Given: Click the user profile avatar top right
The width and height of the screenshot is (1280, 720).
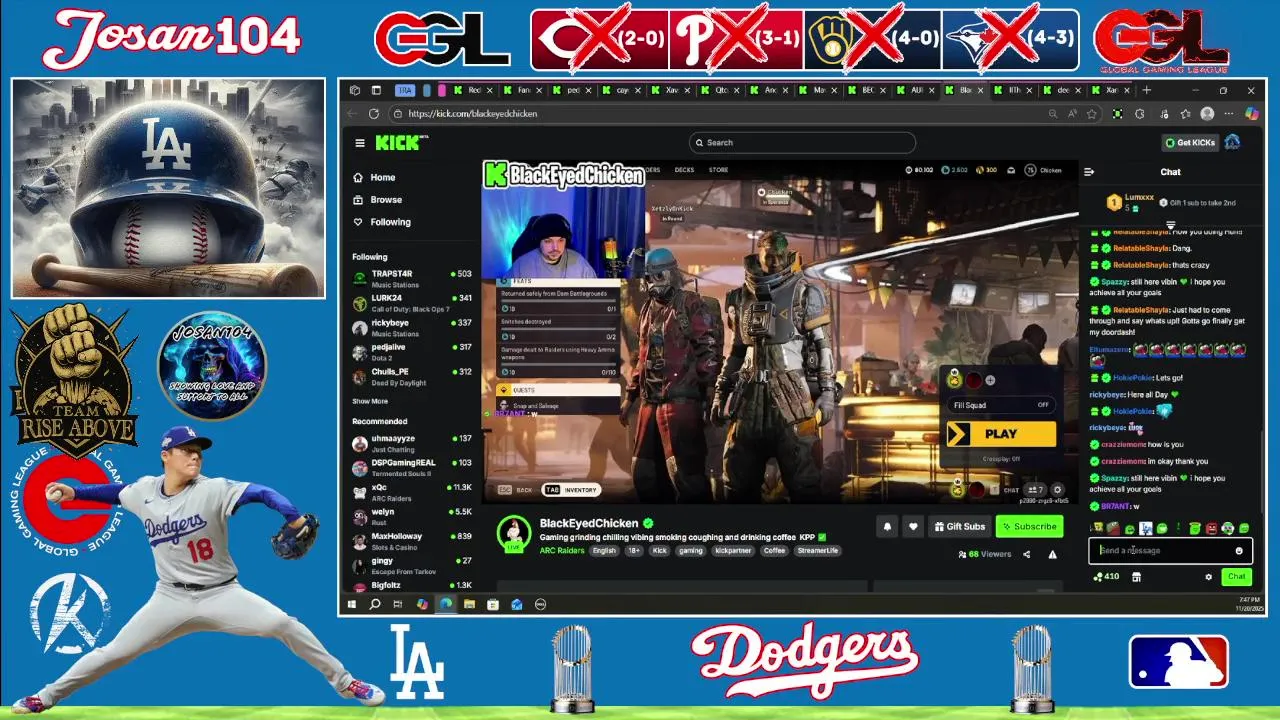Looking at the screenshot, I should [x=1232, y=143].
